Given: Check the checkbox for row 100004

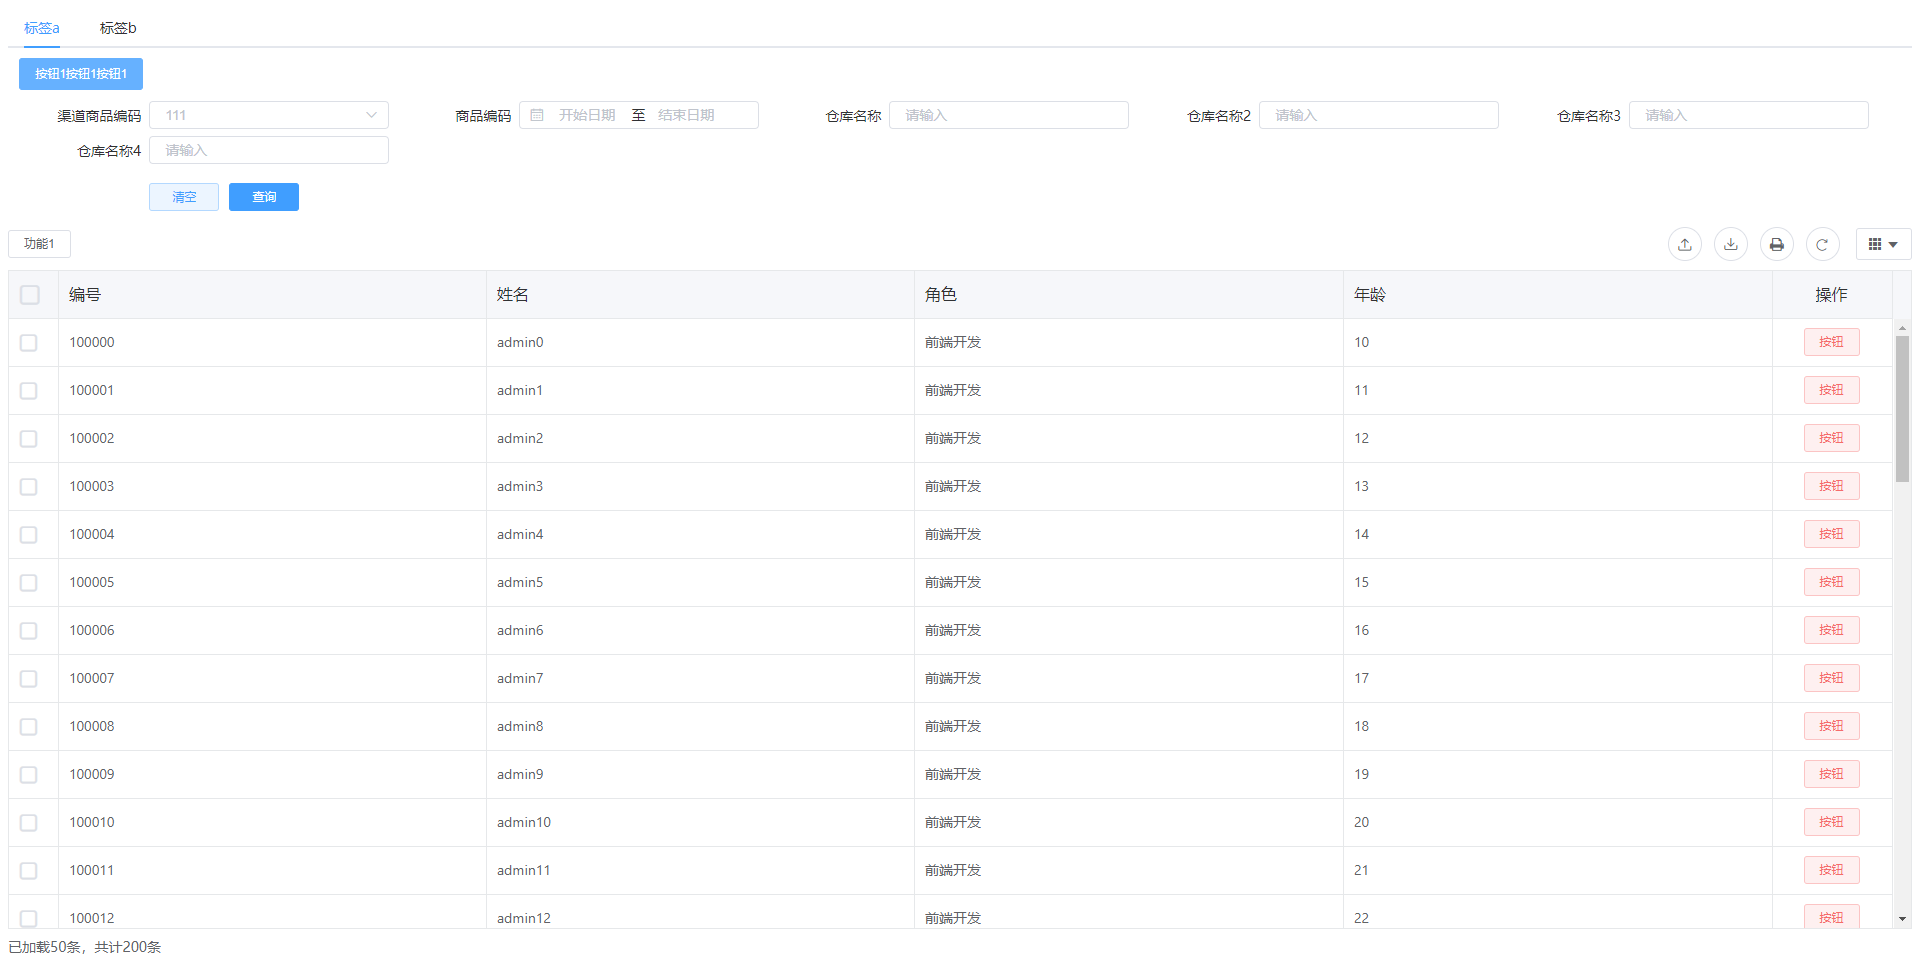Looking at the screenshot, I should pos(29,535).
